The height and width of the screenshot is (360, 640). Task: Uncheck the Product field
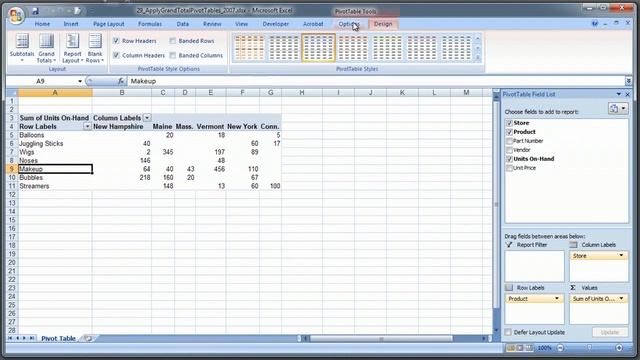(509, 132)
